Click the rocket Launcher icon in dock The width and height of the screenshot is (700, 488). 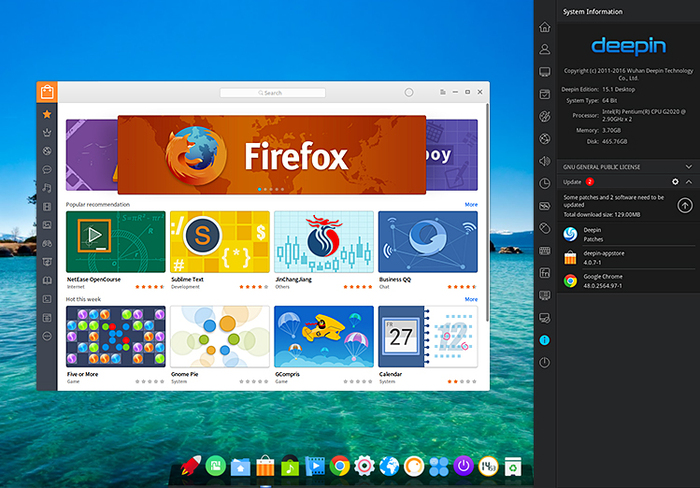tap(187, 466)
